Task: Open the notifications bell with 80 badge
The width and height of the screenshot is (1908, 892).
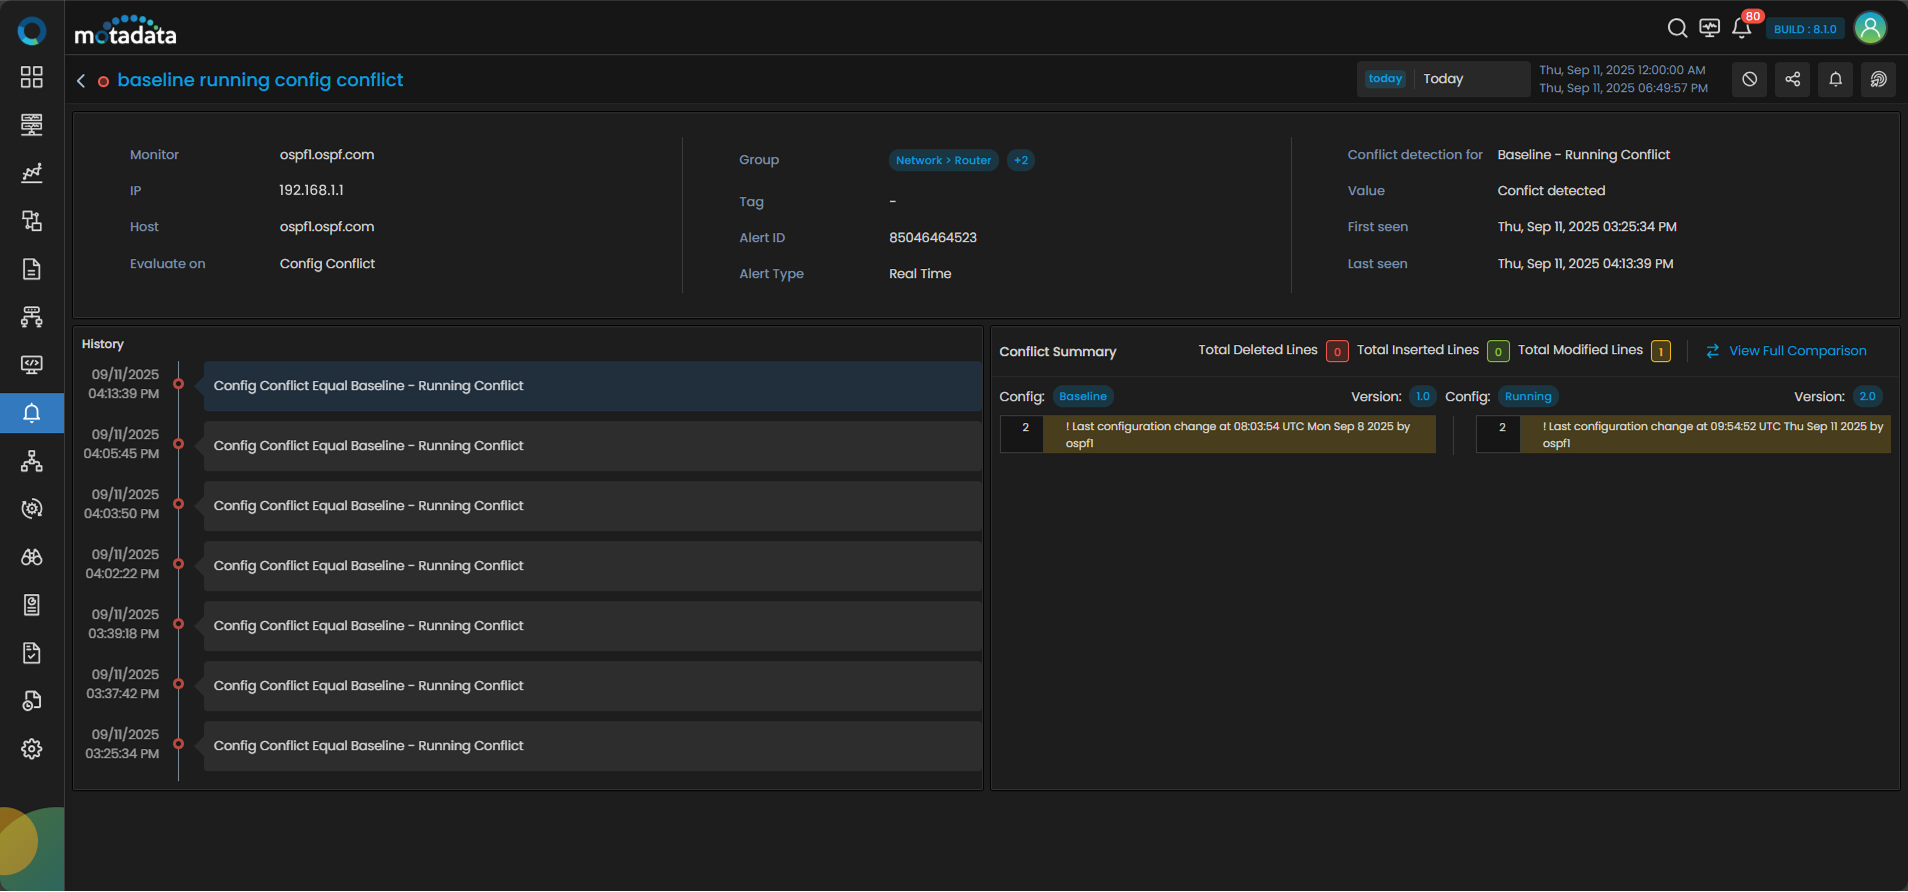Action: click(x=1742, y=28)
